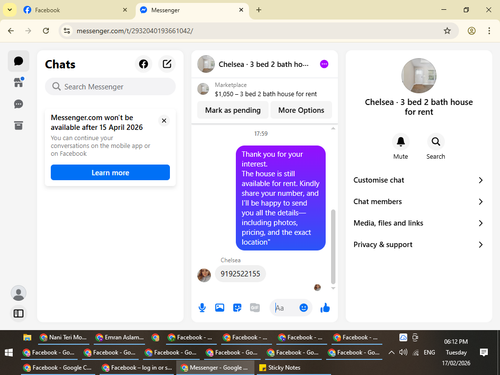Toggle the sidebar collapse panel icon

(x=18, y=313)
